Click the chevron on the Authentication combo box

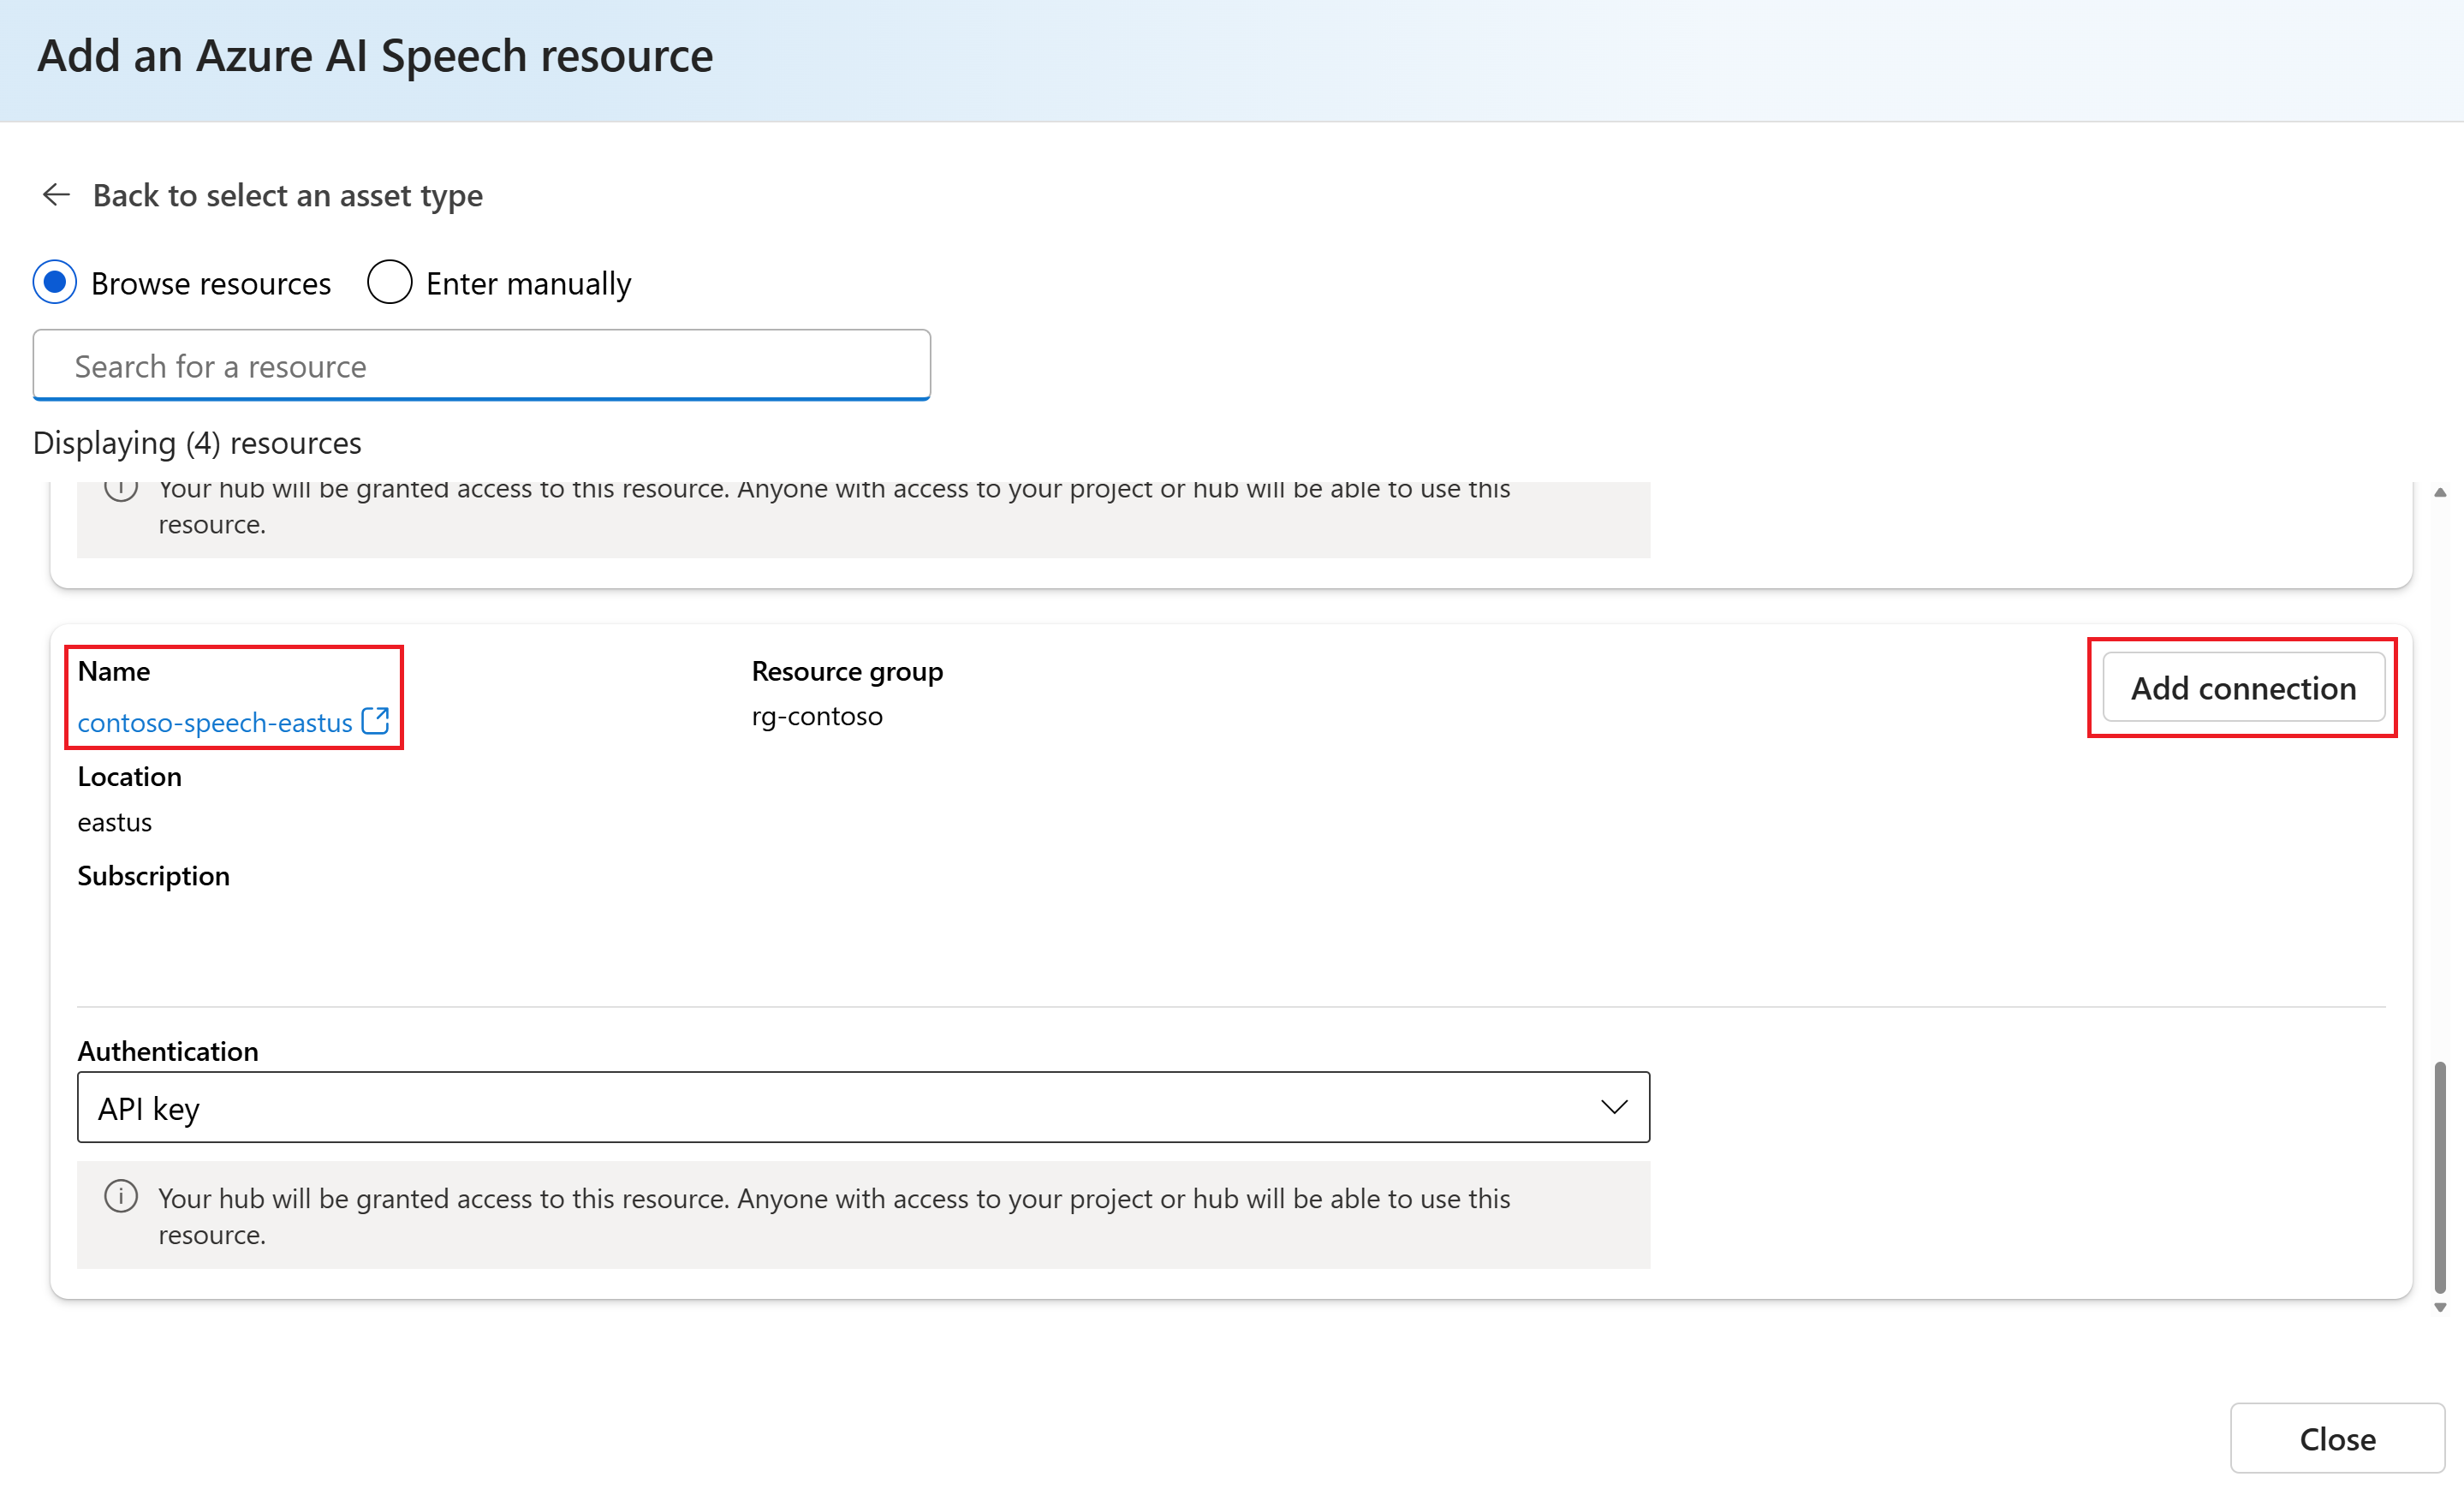click(x=1613, y=1107)
